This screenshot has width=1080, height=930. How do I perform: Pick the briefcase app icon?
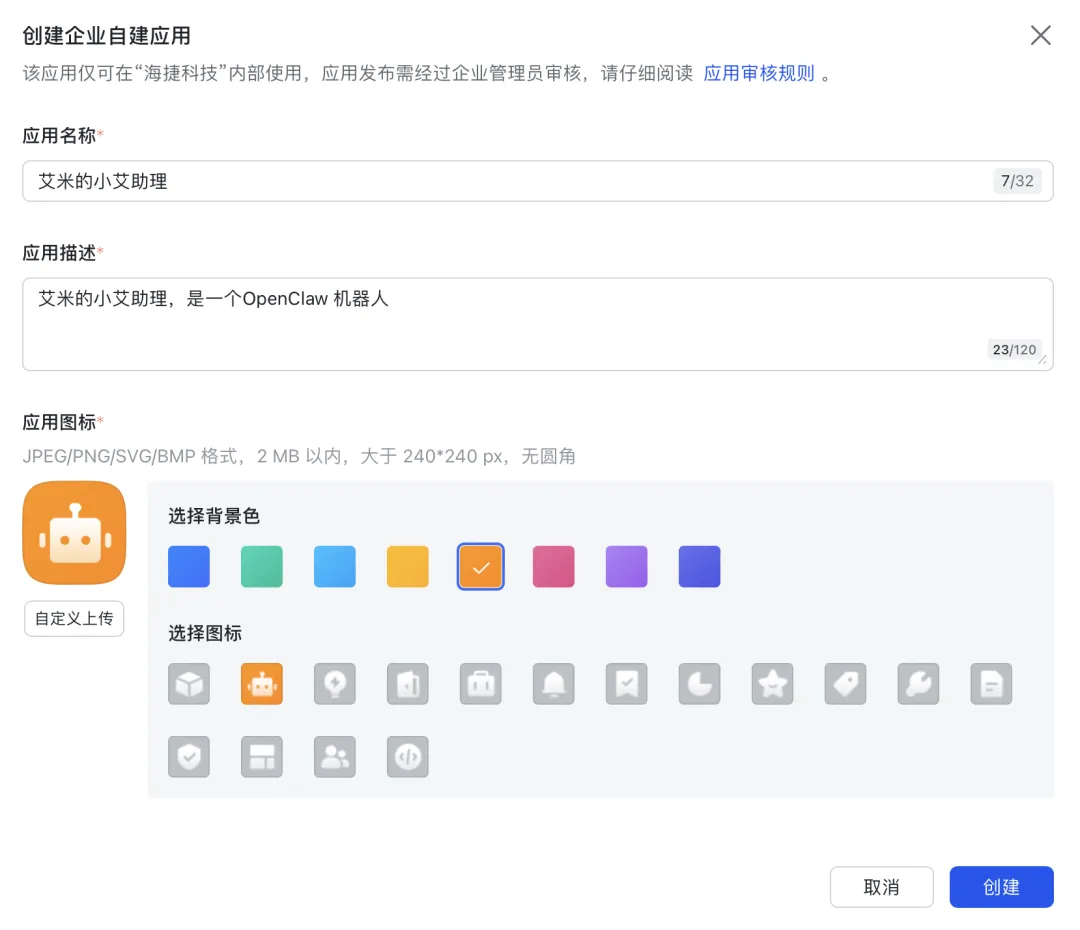point(481,684)
